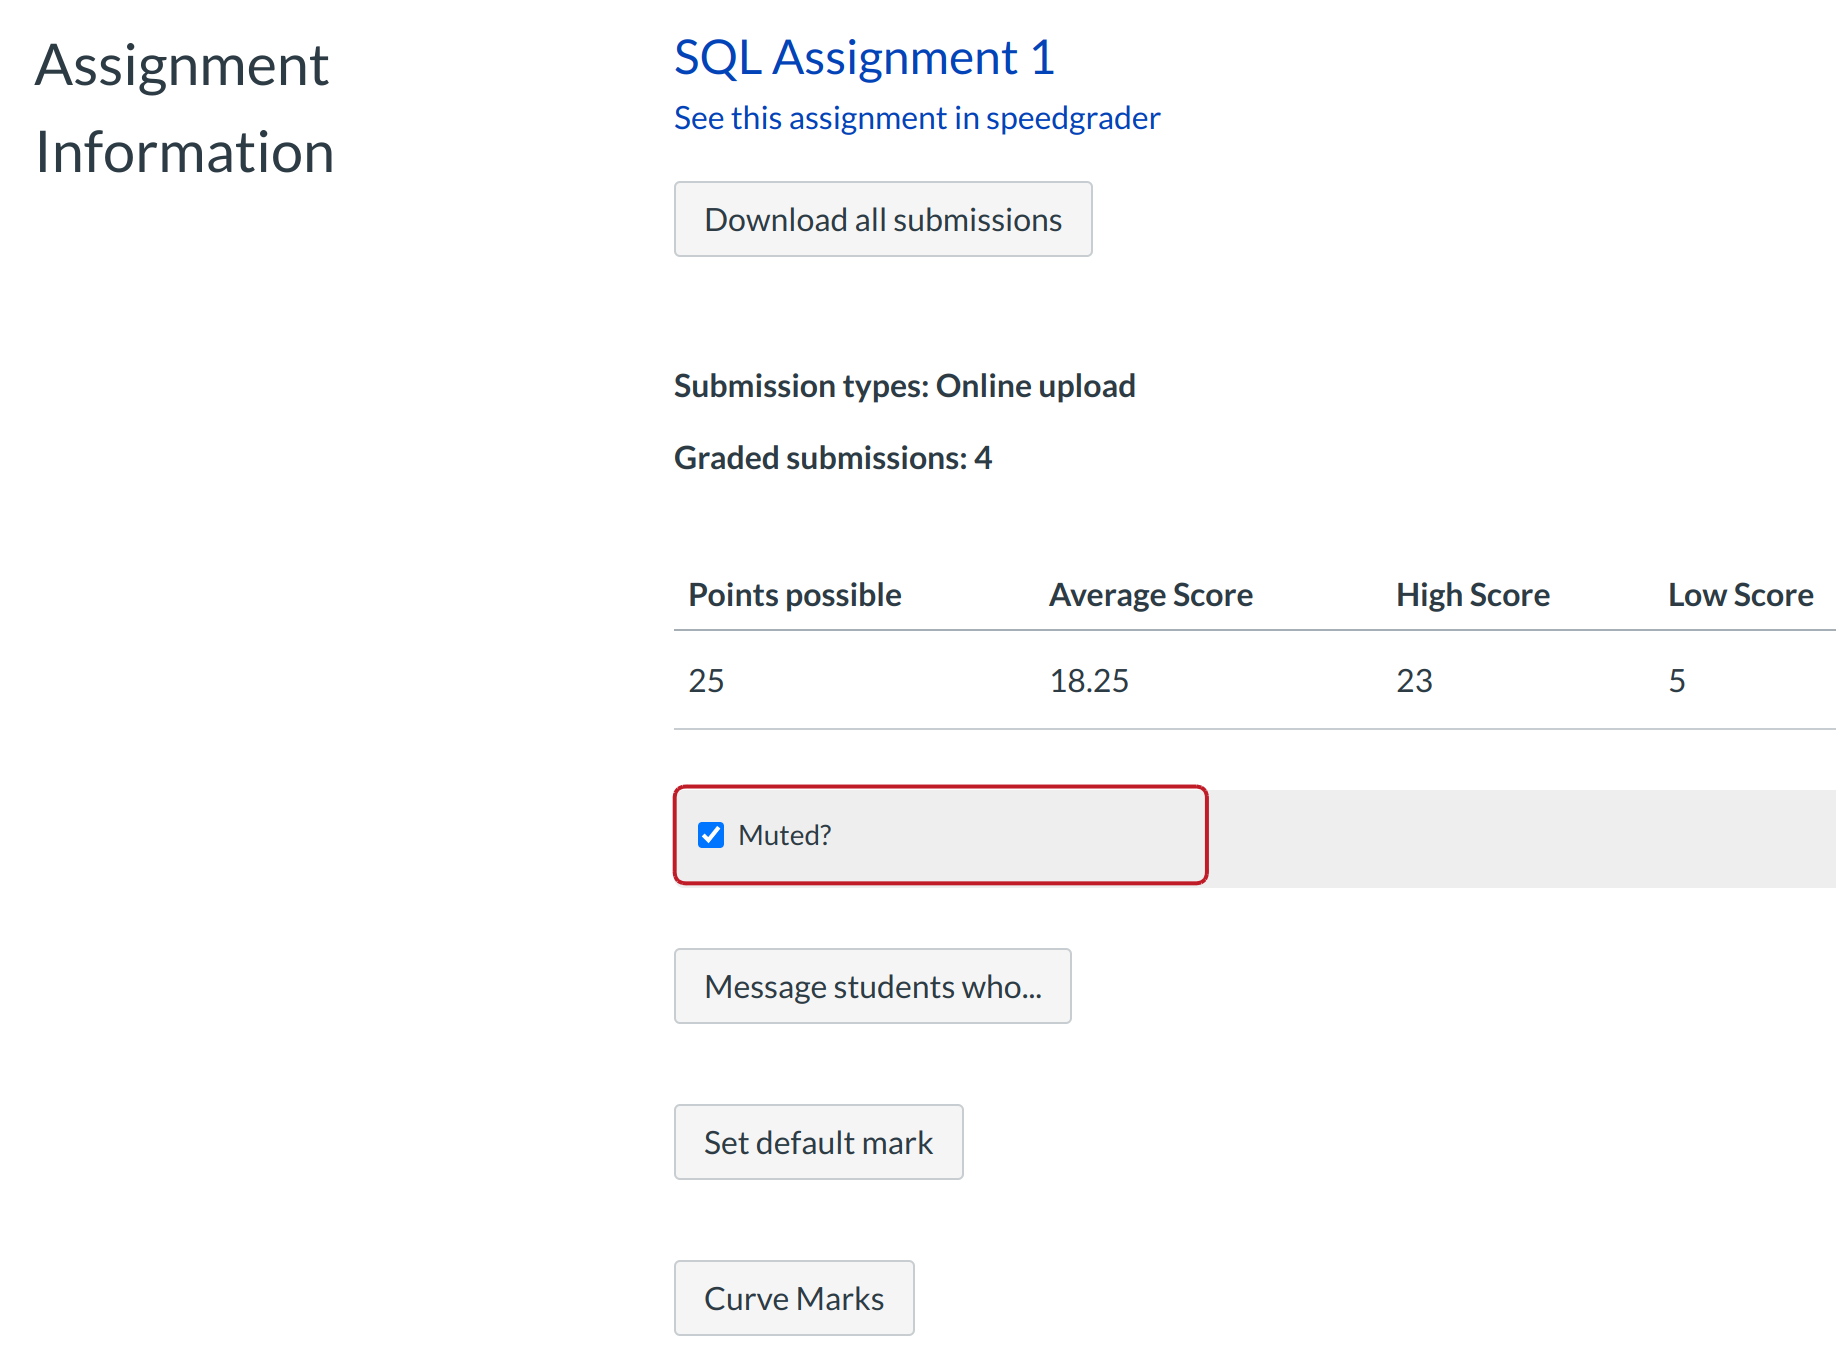Click the Points possible column header
Viewport: 1836px width, 1370px height.
click(x=794, y=595)
